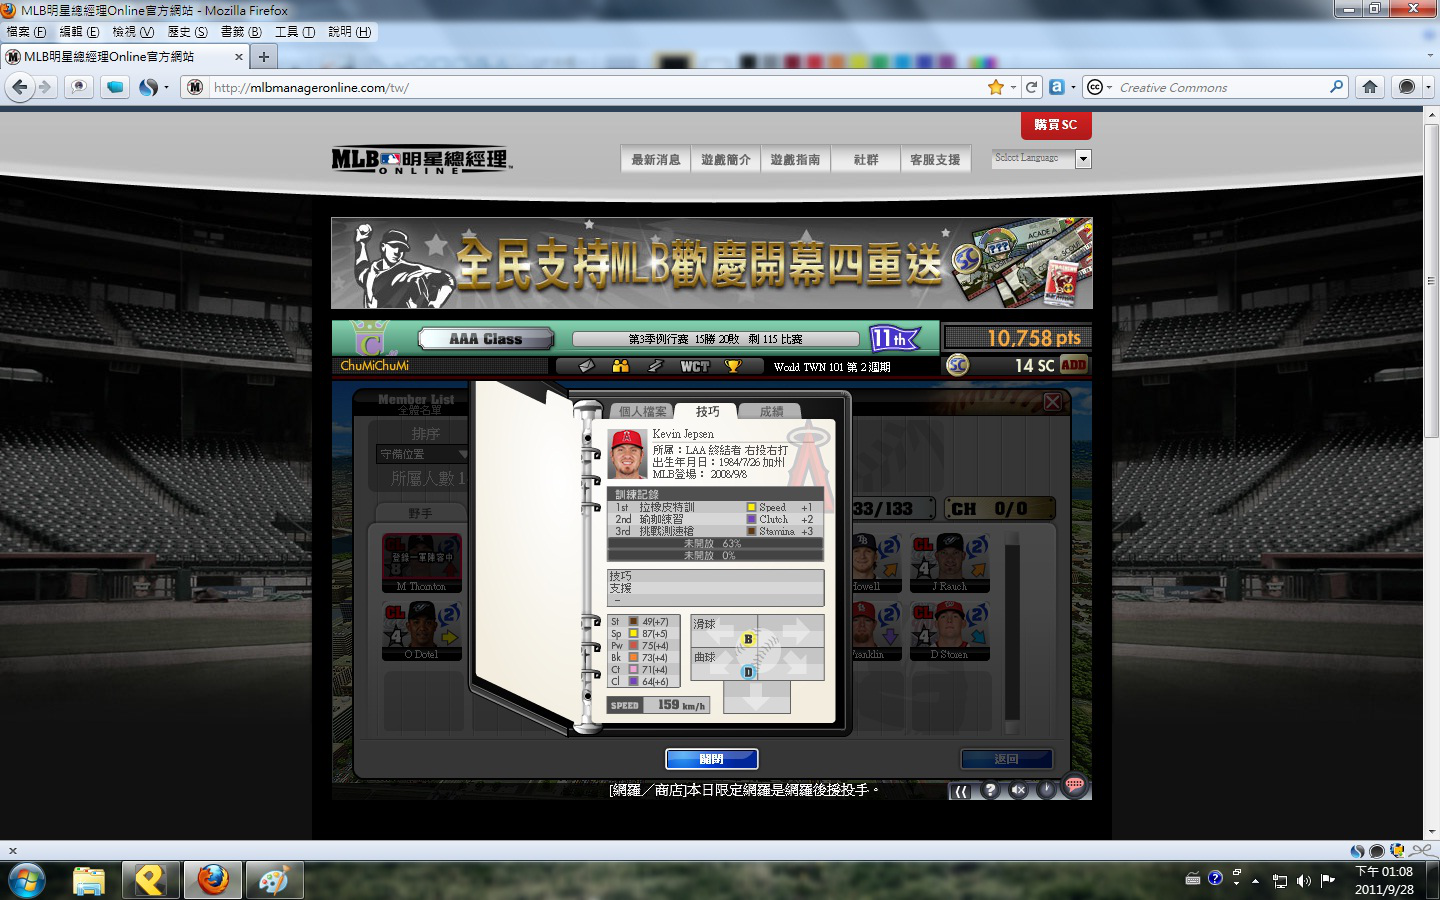The image size is (1440, 900).
Task: Expand the dropdown arrow next to the blue swirl icon
Action: click(166, 87)
